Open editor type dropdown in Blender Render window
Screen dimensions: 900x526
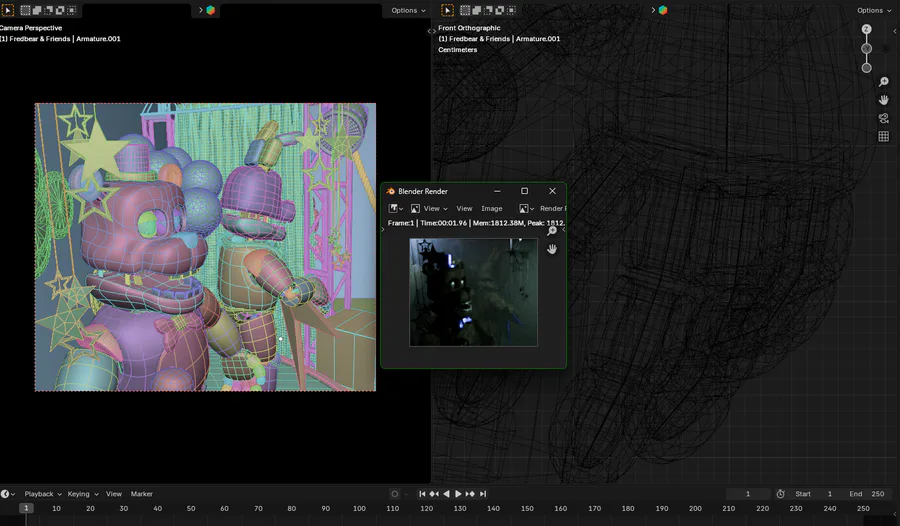click(395, 208)
